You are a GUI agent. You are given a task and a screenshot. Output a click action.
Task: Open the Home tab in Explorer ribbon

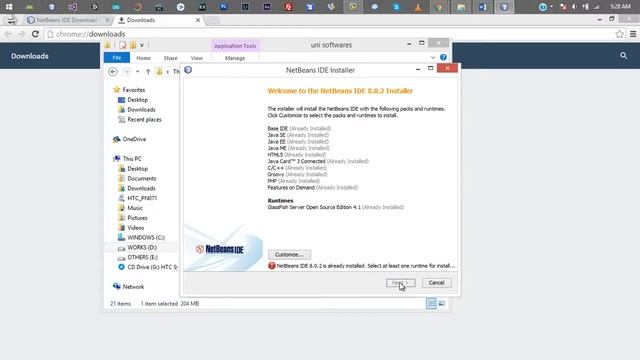coord(143,58)
